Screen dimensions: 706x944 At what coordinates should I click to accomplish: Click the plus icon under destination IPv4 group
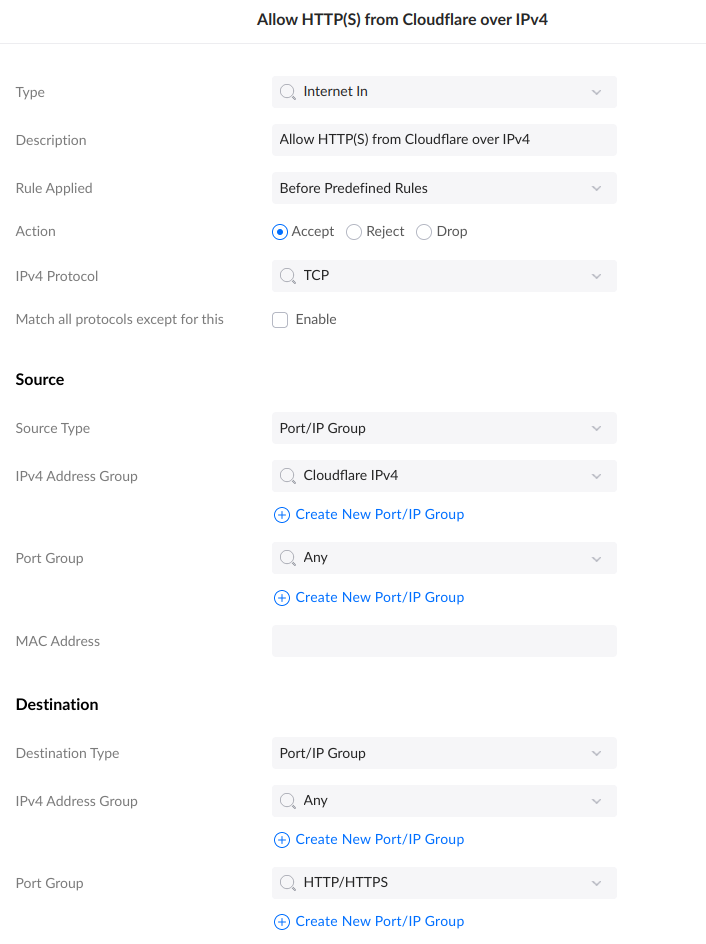281,839
